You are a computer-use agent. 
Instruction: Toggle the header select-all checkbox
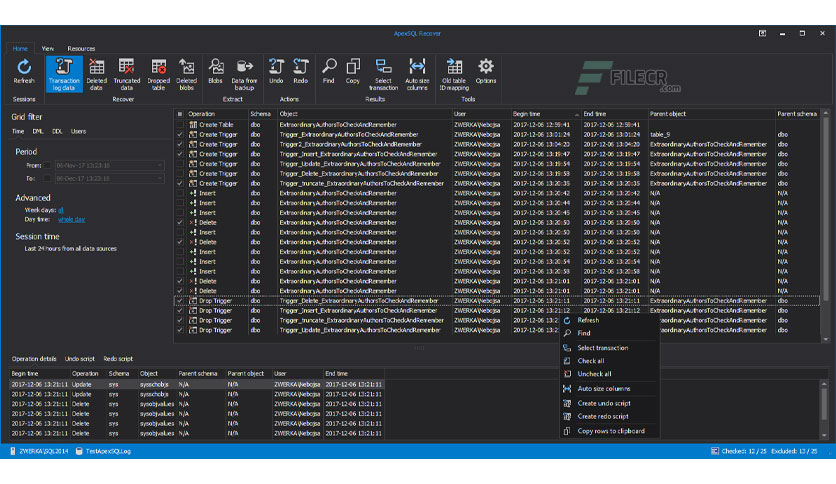tap(180, 114)
